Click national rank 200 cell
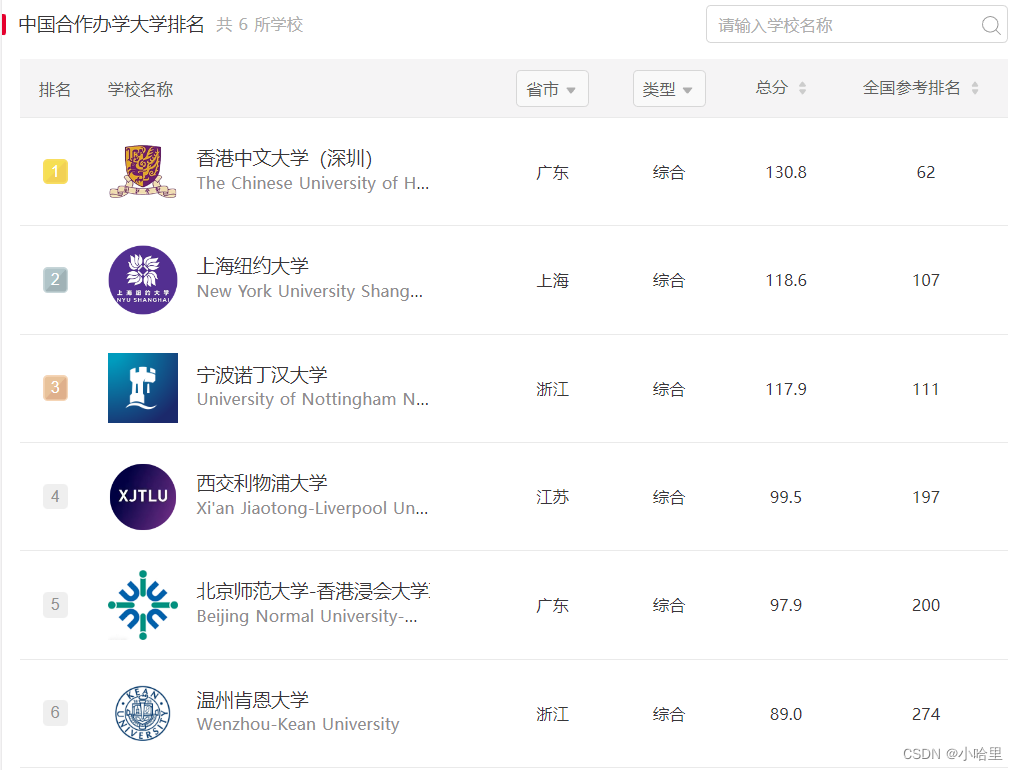Viewport: 1018px width, 770px height. (x=926, y=605)
